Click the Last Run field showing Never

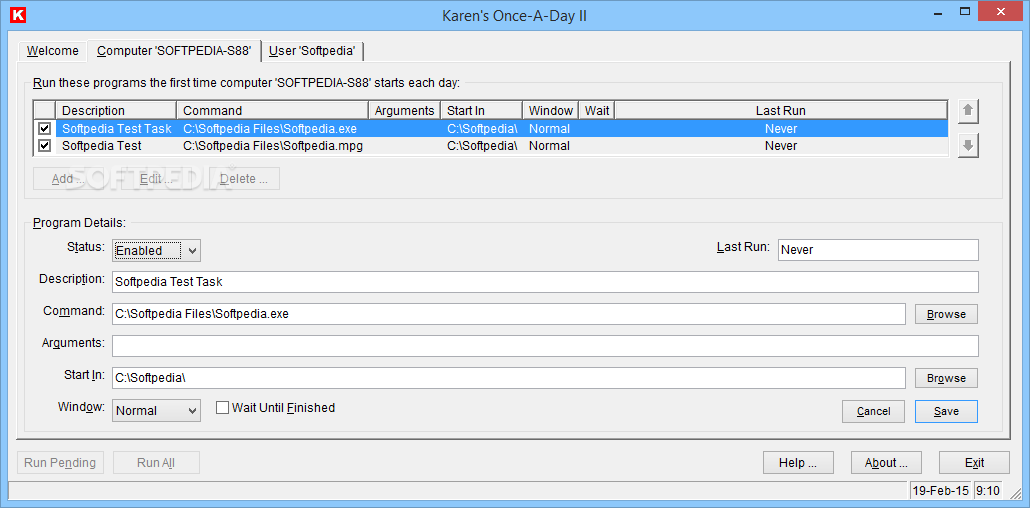(x=878, y=250)
